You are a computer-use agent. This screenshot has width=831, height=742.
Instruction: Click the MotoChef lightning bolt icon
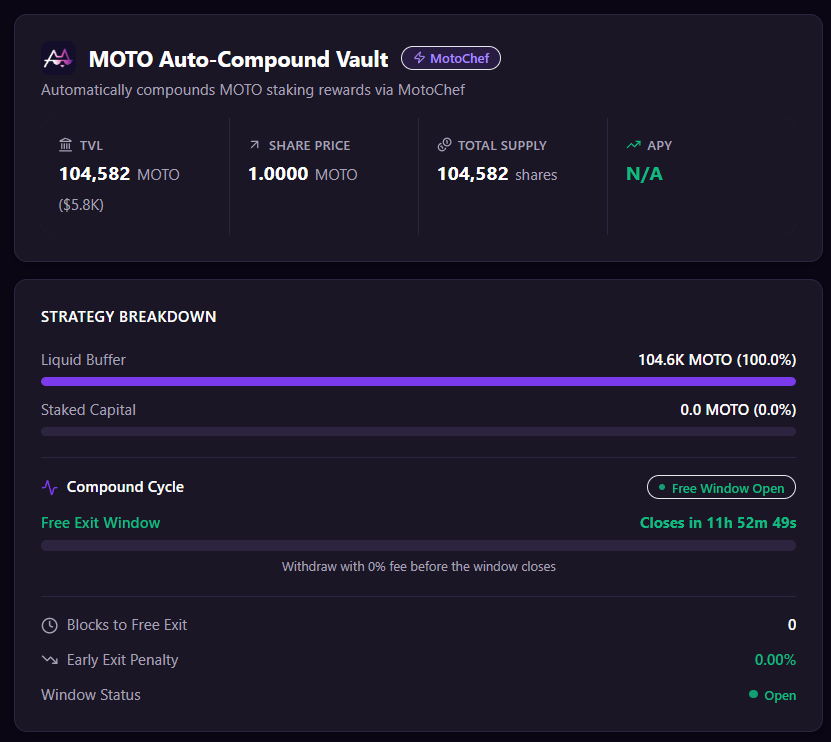coord(419,58)
